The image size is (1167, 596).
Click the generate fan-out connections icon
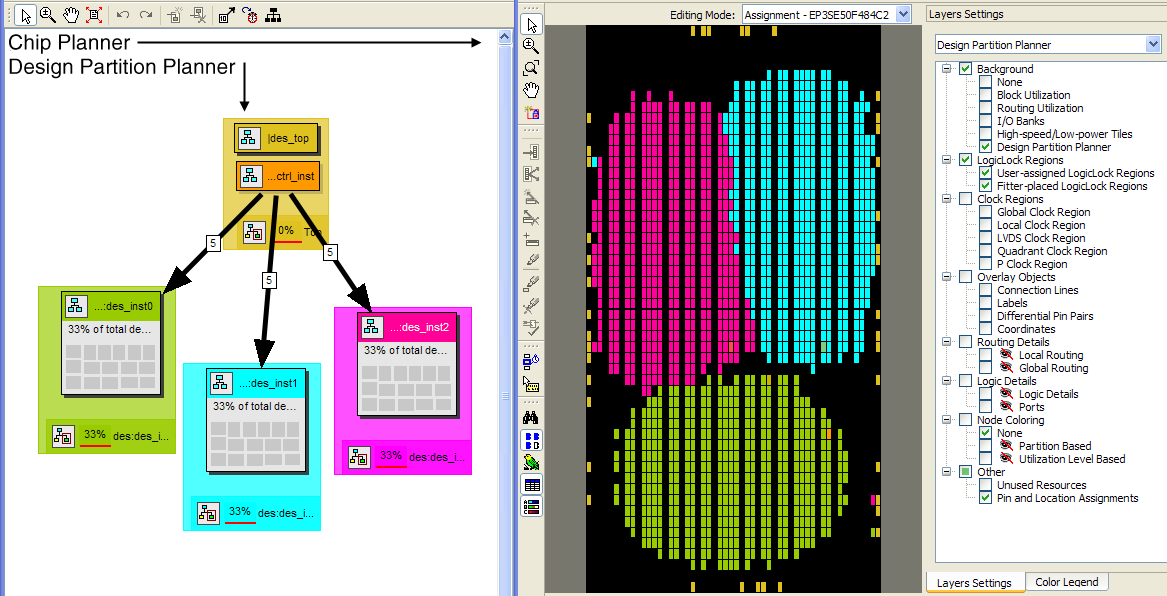[x=531, y=175]
